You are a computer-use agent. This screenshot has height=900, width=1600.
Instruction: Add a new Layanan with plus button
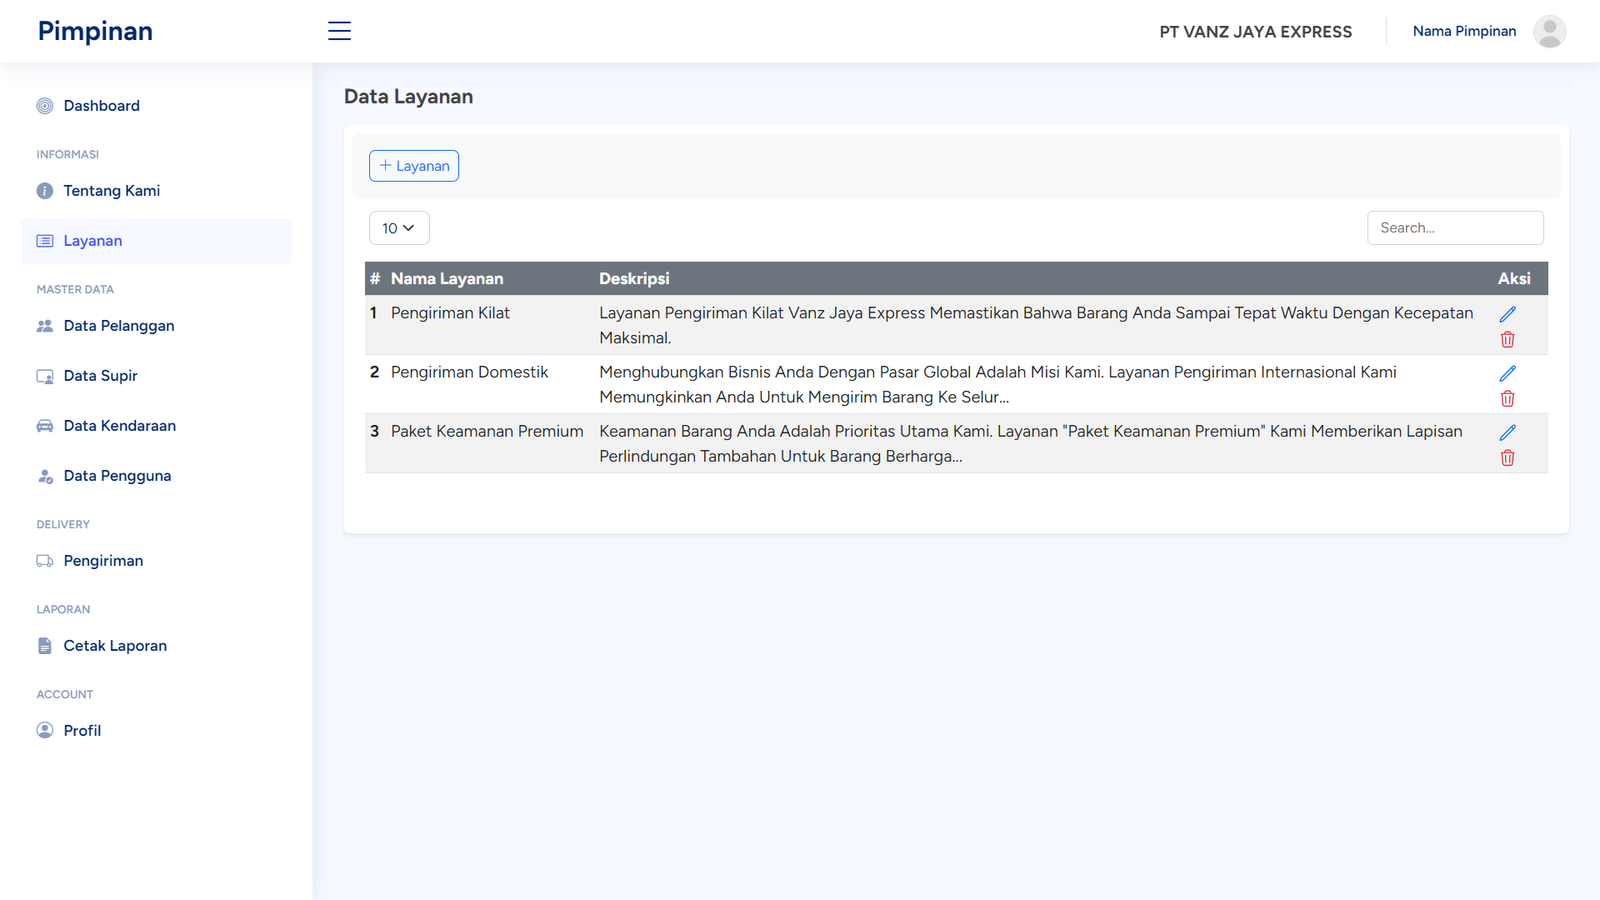(x=414, y=166)
